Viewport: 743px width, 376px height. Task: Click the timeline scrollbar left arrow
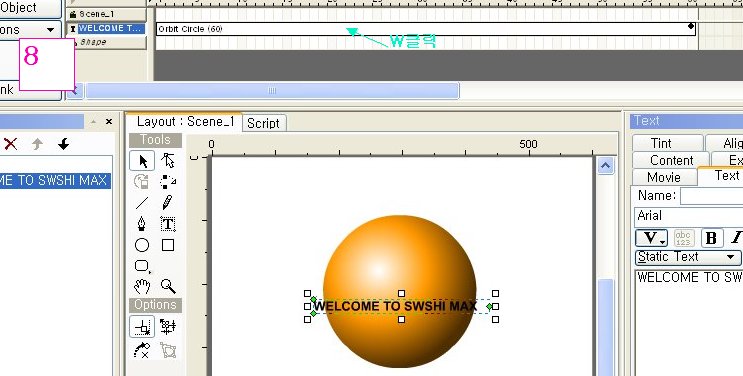[x=75, y=91]
